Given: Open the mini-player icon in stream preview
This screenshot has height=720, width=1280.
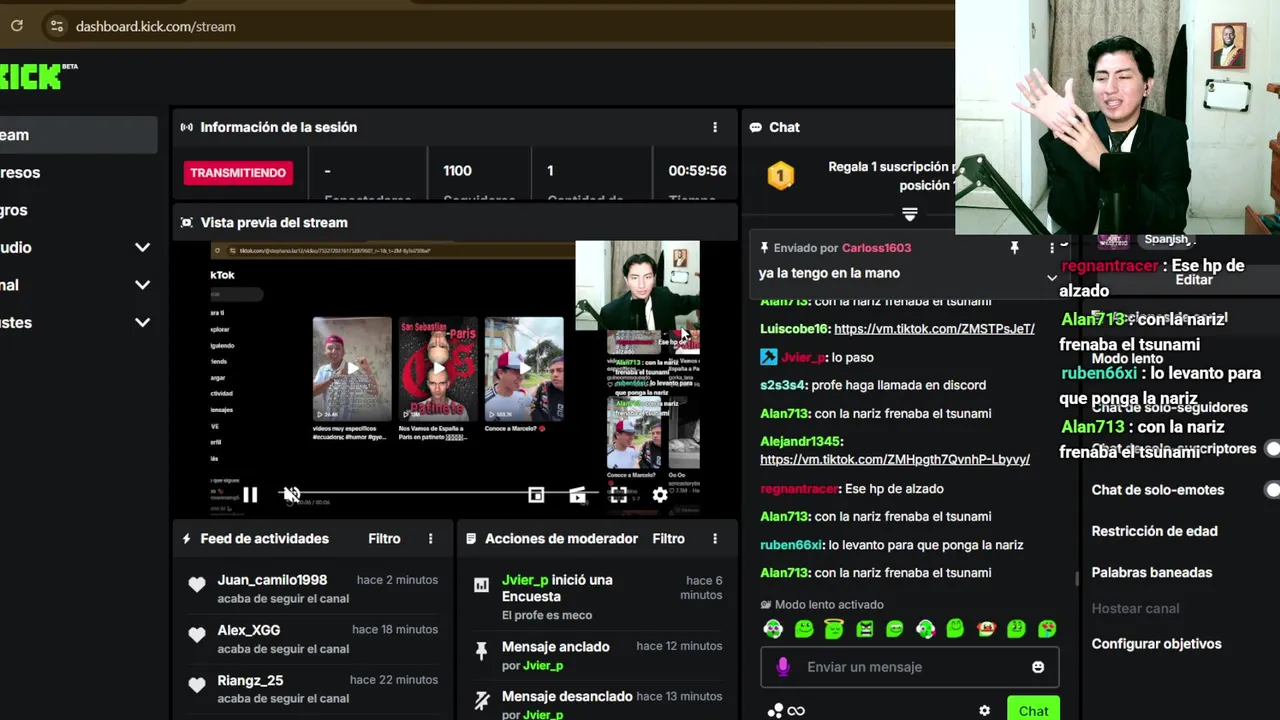Looking at the screenshot, I should (536, 494).
